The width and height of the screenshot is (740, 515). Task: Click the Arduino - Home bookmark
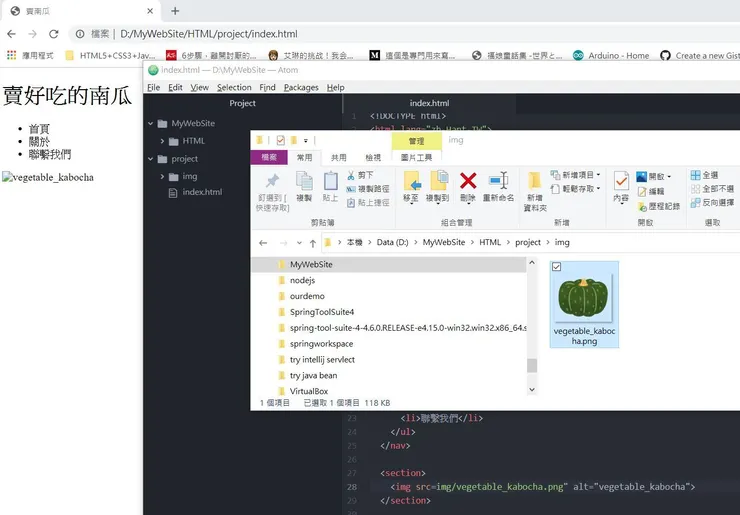(x=611, y=56)
